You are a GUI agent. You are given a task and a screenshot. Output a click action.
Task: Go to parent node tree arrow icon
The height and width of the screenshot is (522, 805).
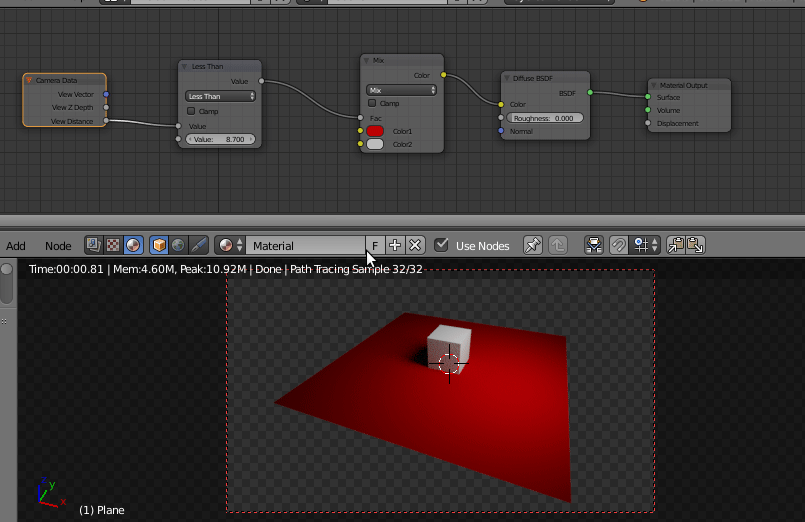(x=558, y=245)
